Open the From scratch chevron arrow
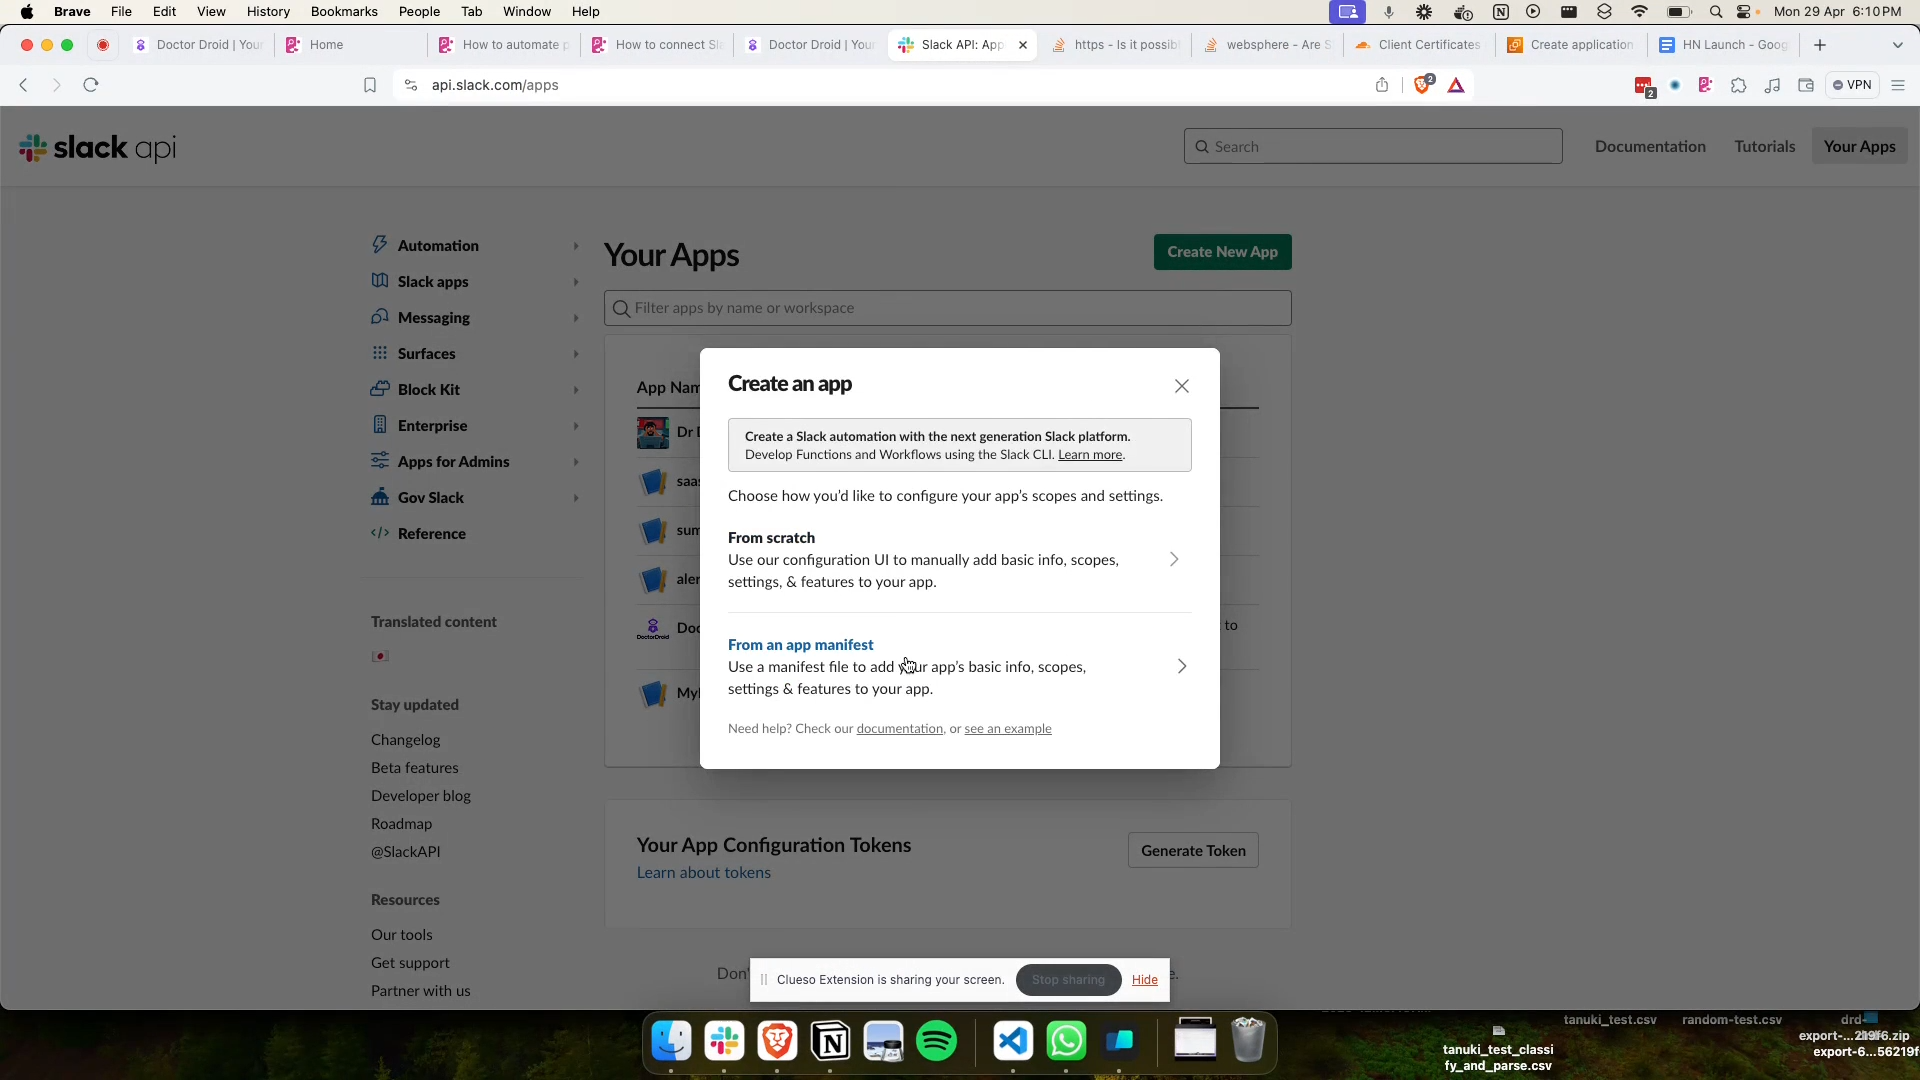1920x1080 pixels. coord(1174,559)
